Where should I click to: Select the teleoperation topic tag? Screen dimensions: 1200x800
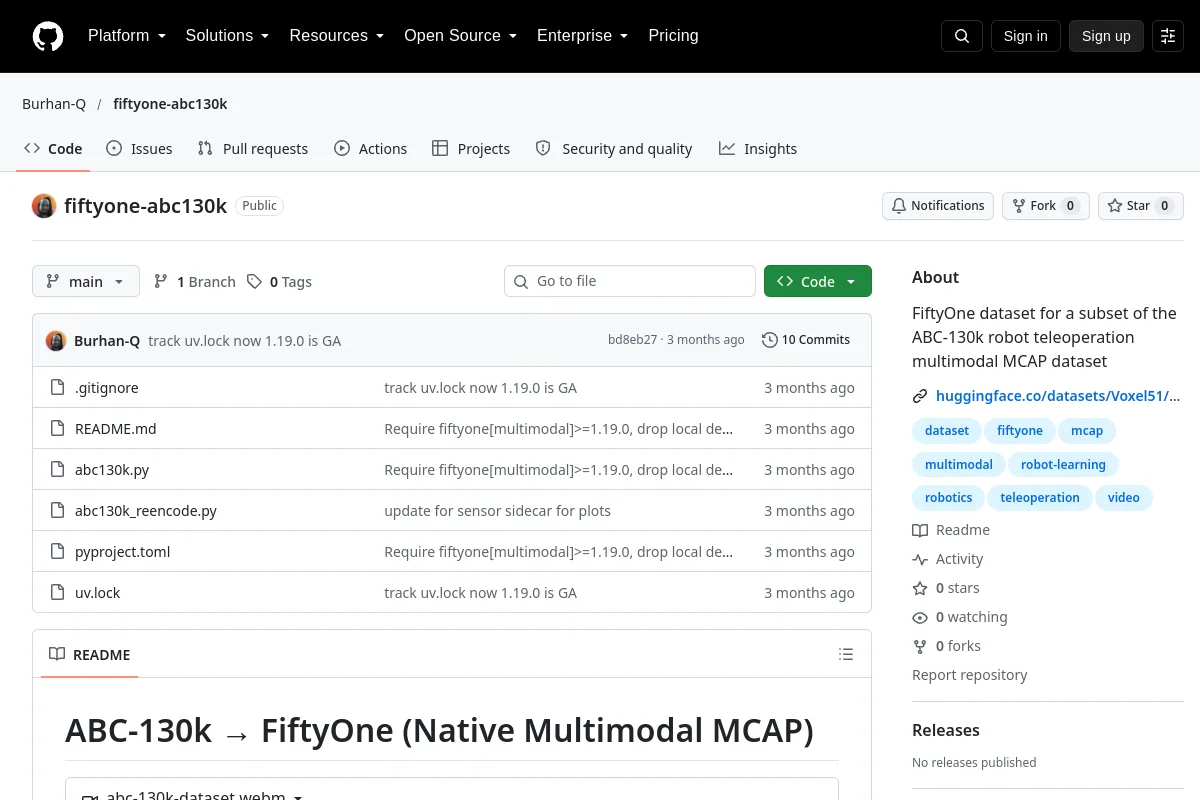(1040, 498)
